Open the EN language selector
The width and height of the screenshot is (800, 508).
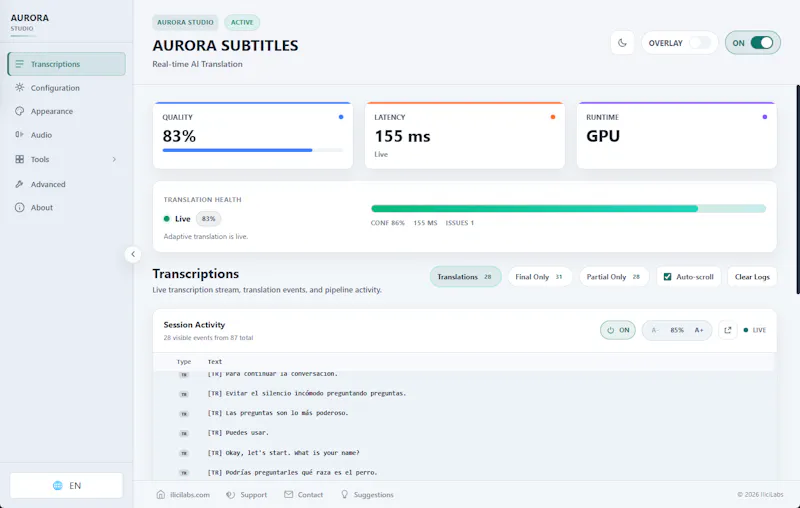[66, 486]
